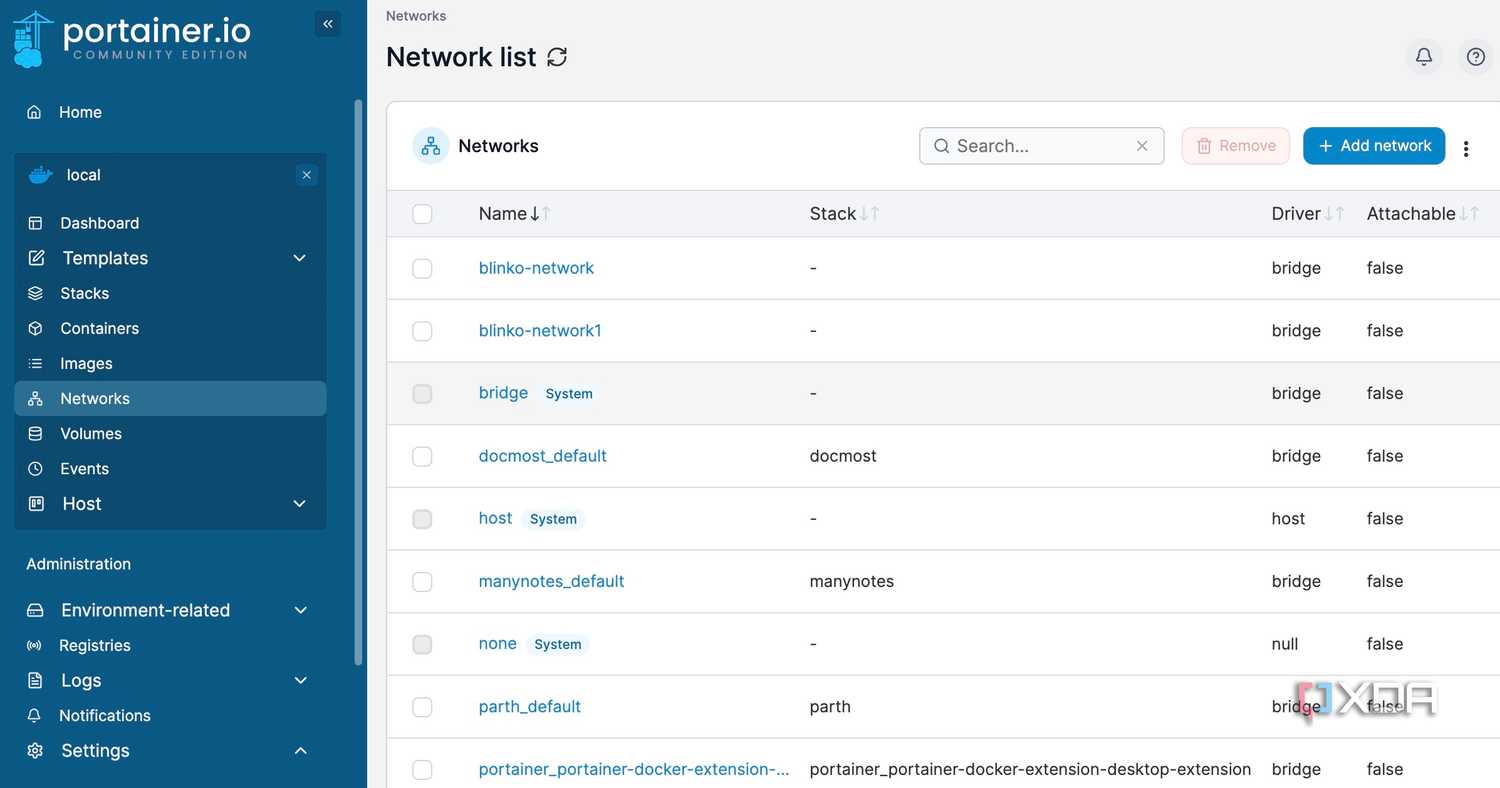Click the Images list icon
Viewport: 1500px width, 788px height.
tap(36, 363)
